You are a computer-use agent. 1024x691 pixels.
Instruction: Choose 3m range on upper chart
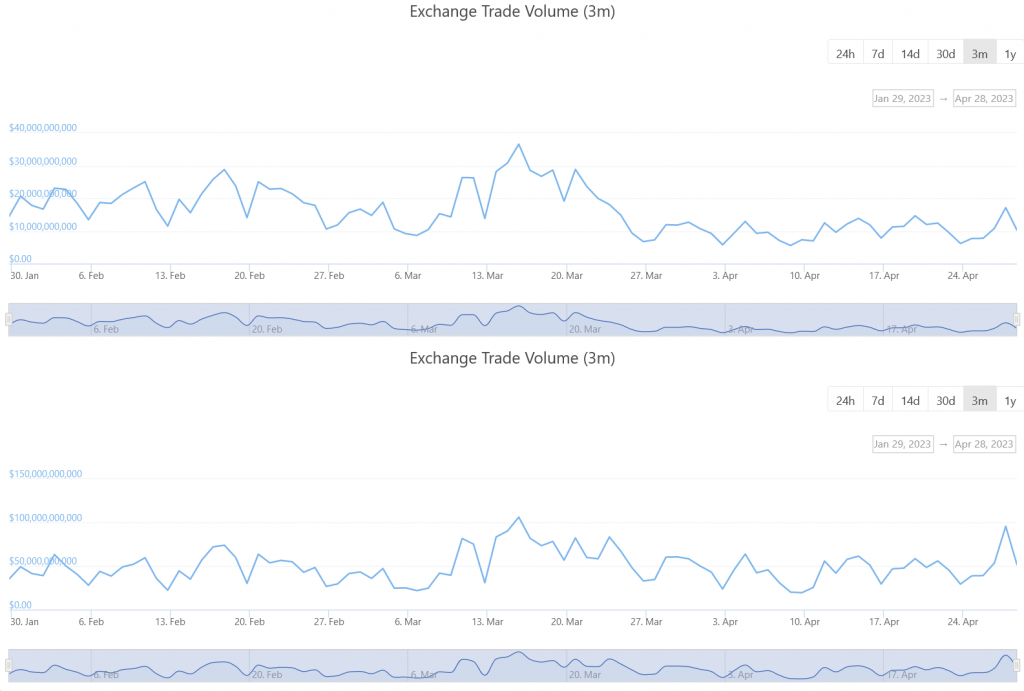pos(980,54)
